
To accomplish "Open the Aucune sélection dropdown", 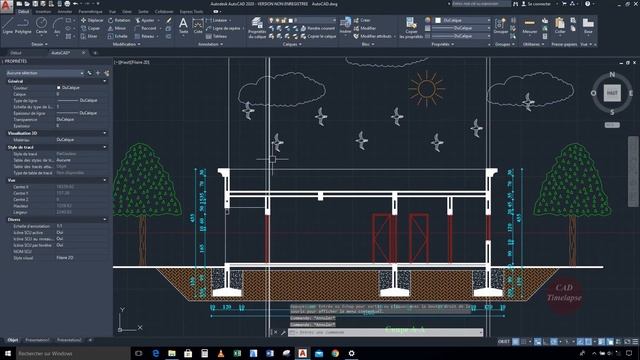I will (44, 73).
